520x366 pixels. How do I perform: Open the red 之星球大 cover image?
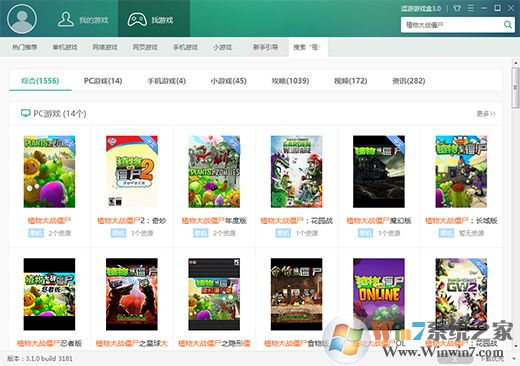pos(132,294)
